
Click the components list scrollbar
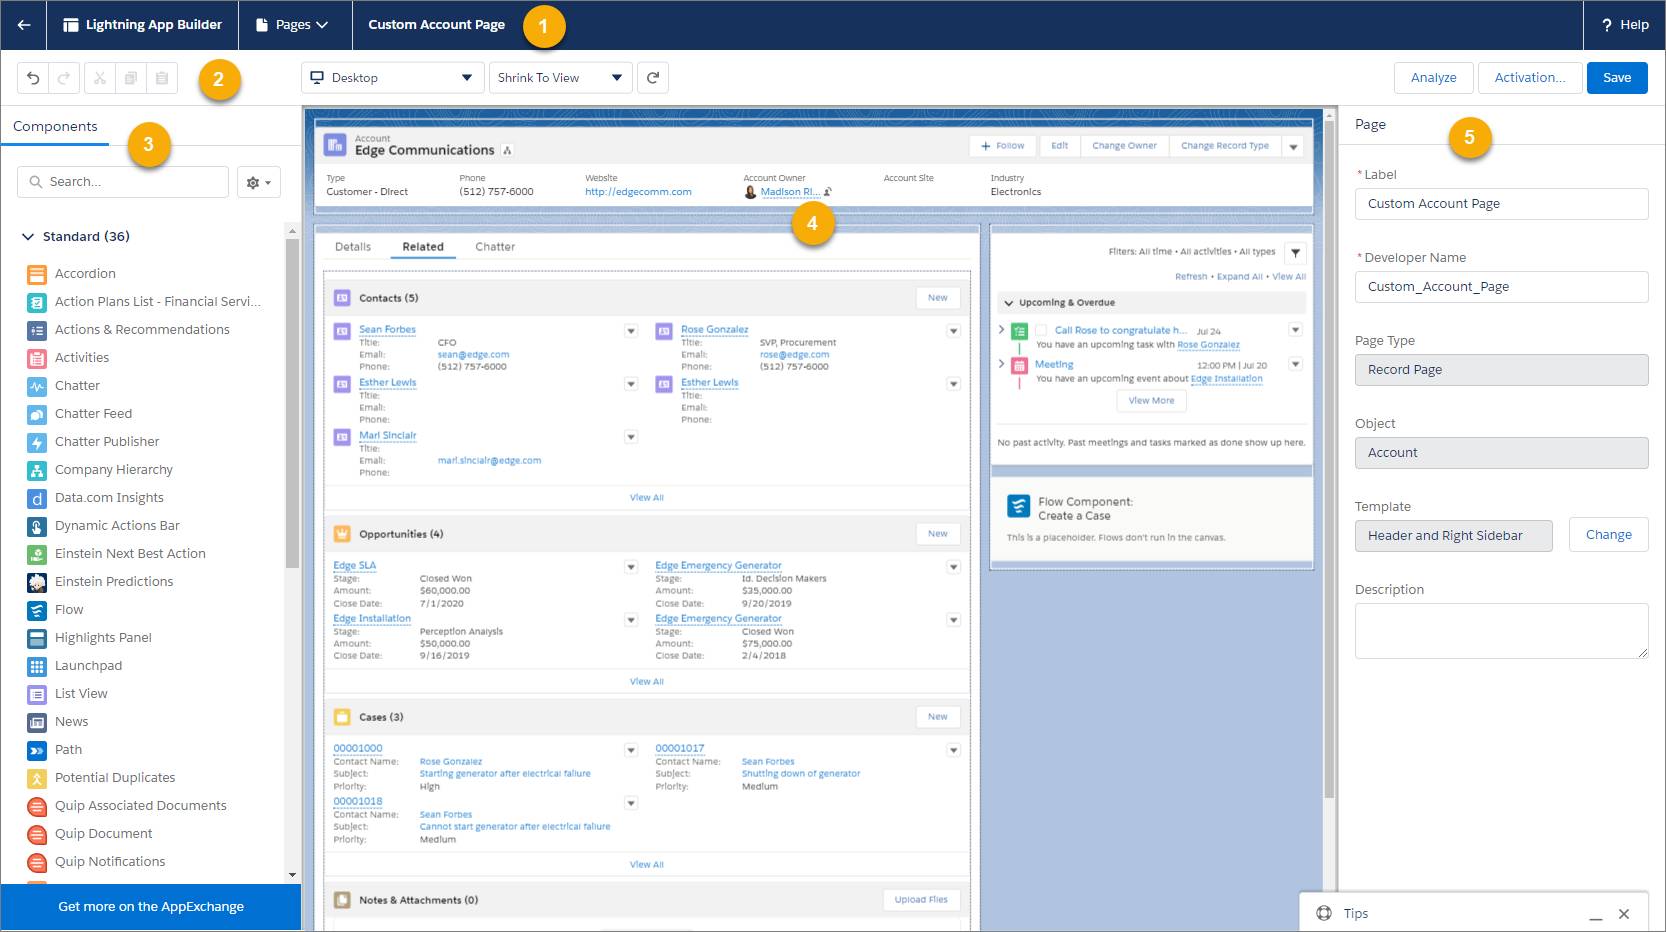click(x=292, y=400)
